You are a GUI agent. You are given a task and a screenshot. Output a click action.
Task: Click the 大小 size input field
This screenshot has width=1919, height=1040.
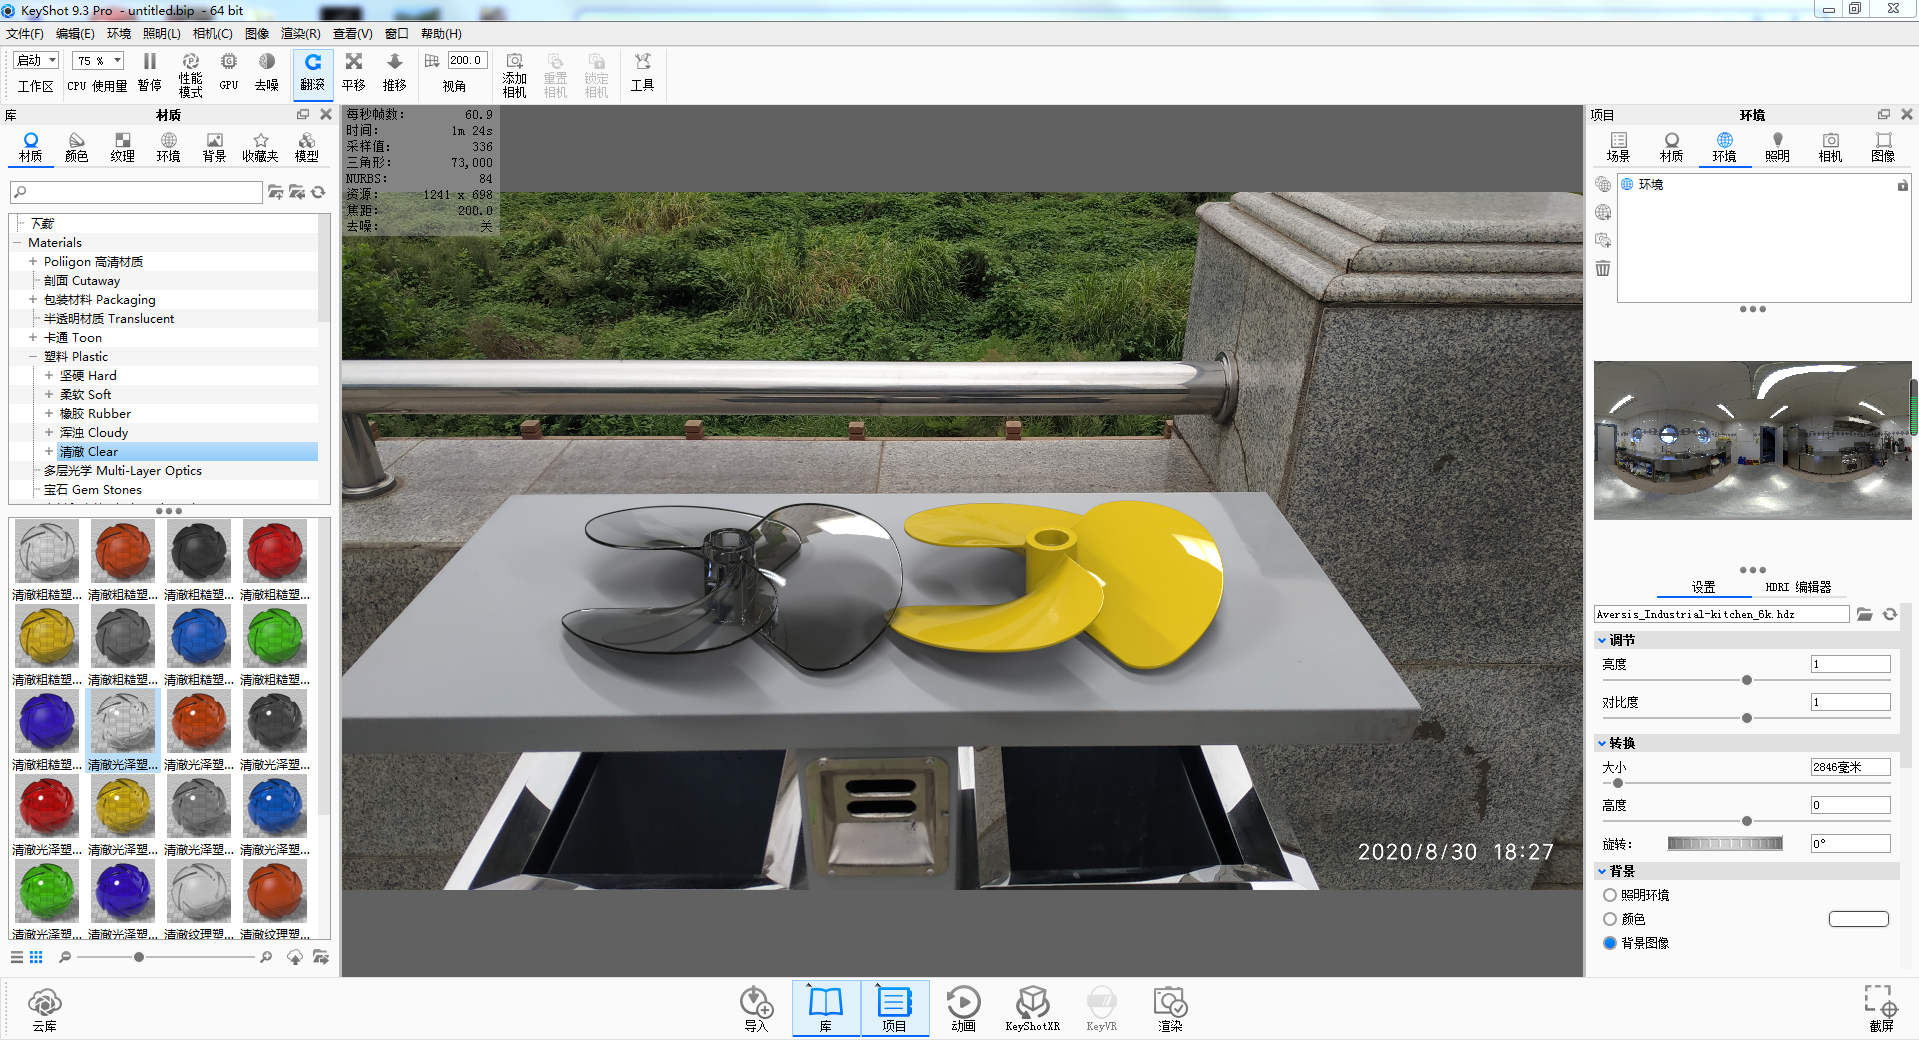pyautogui.click(x=1850, y=767)
